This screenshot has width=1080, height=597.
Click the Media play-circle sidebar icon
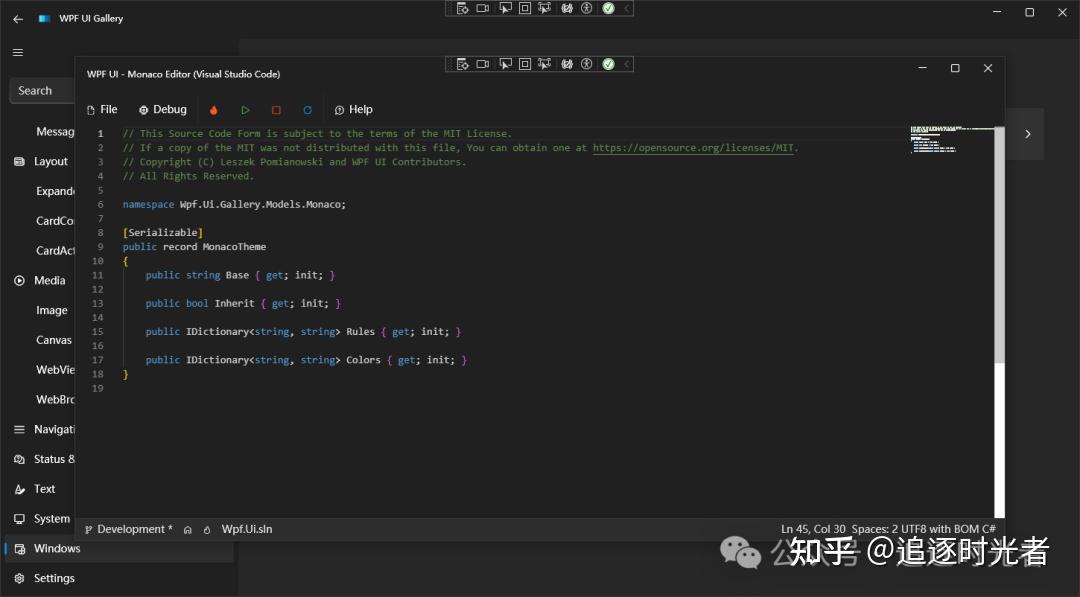coord(19,280)
